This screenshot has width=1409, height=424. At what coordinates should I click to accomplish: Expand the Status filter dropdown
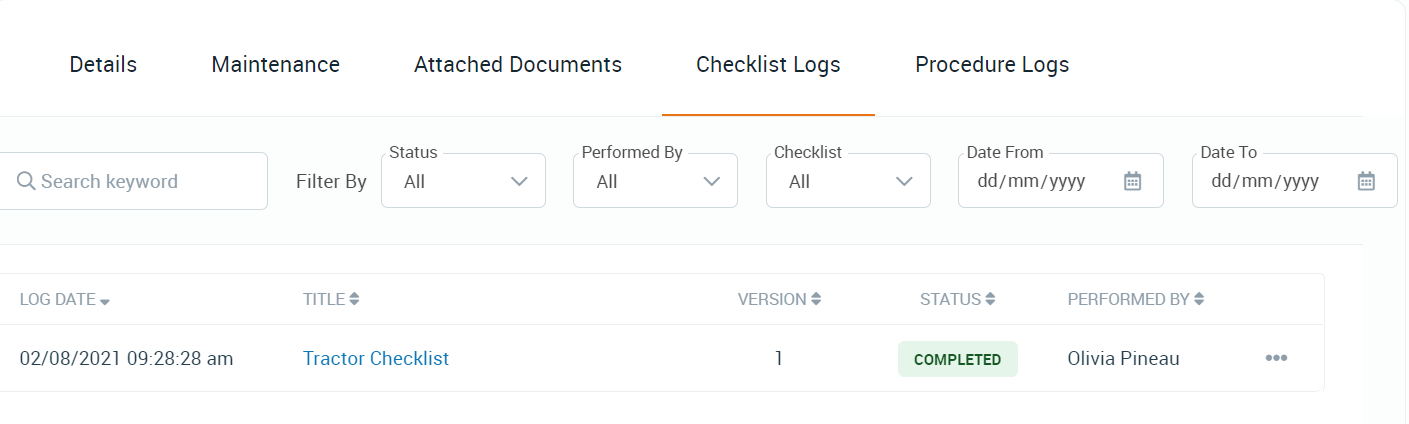point(463,181)
